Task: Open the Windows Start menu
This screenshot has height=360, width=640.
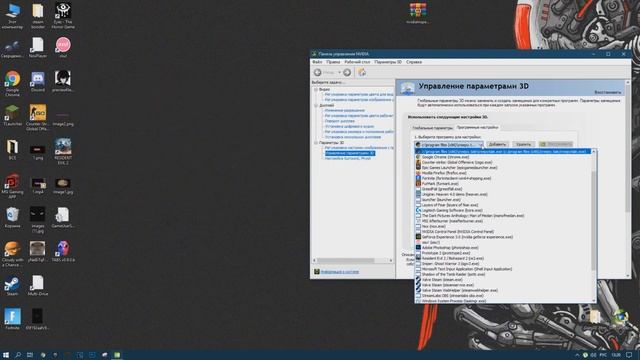Action: pyautogui.click(x=6, y=355)
